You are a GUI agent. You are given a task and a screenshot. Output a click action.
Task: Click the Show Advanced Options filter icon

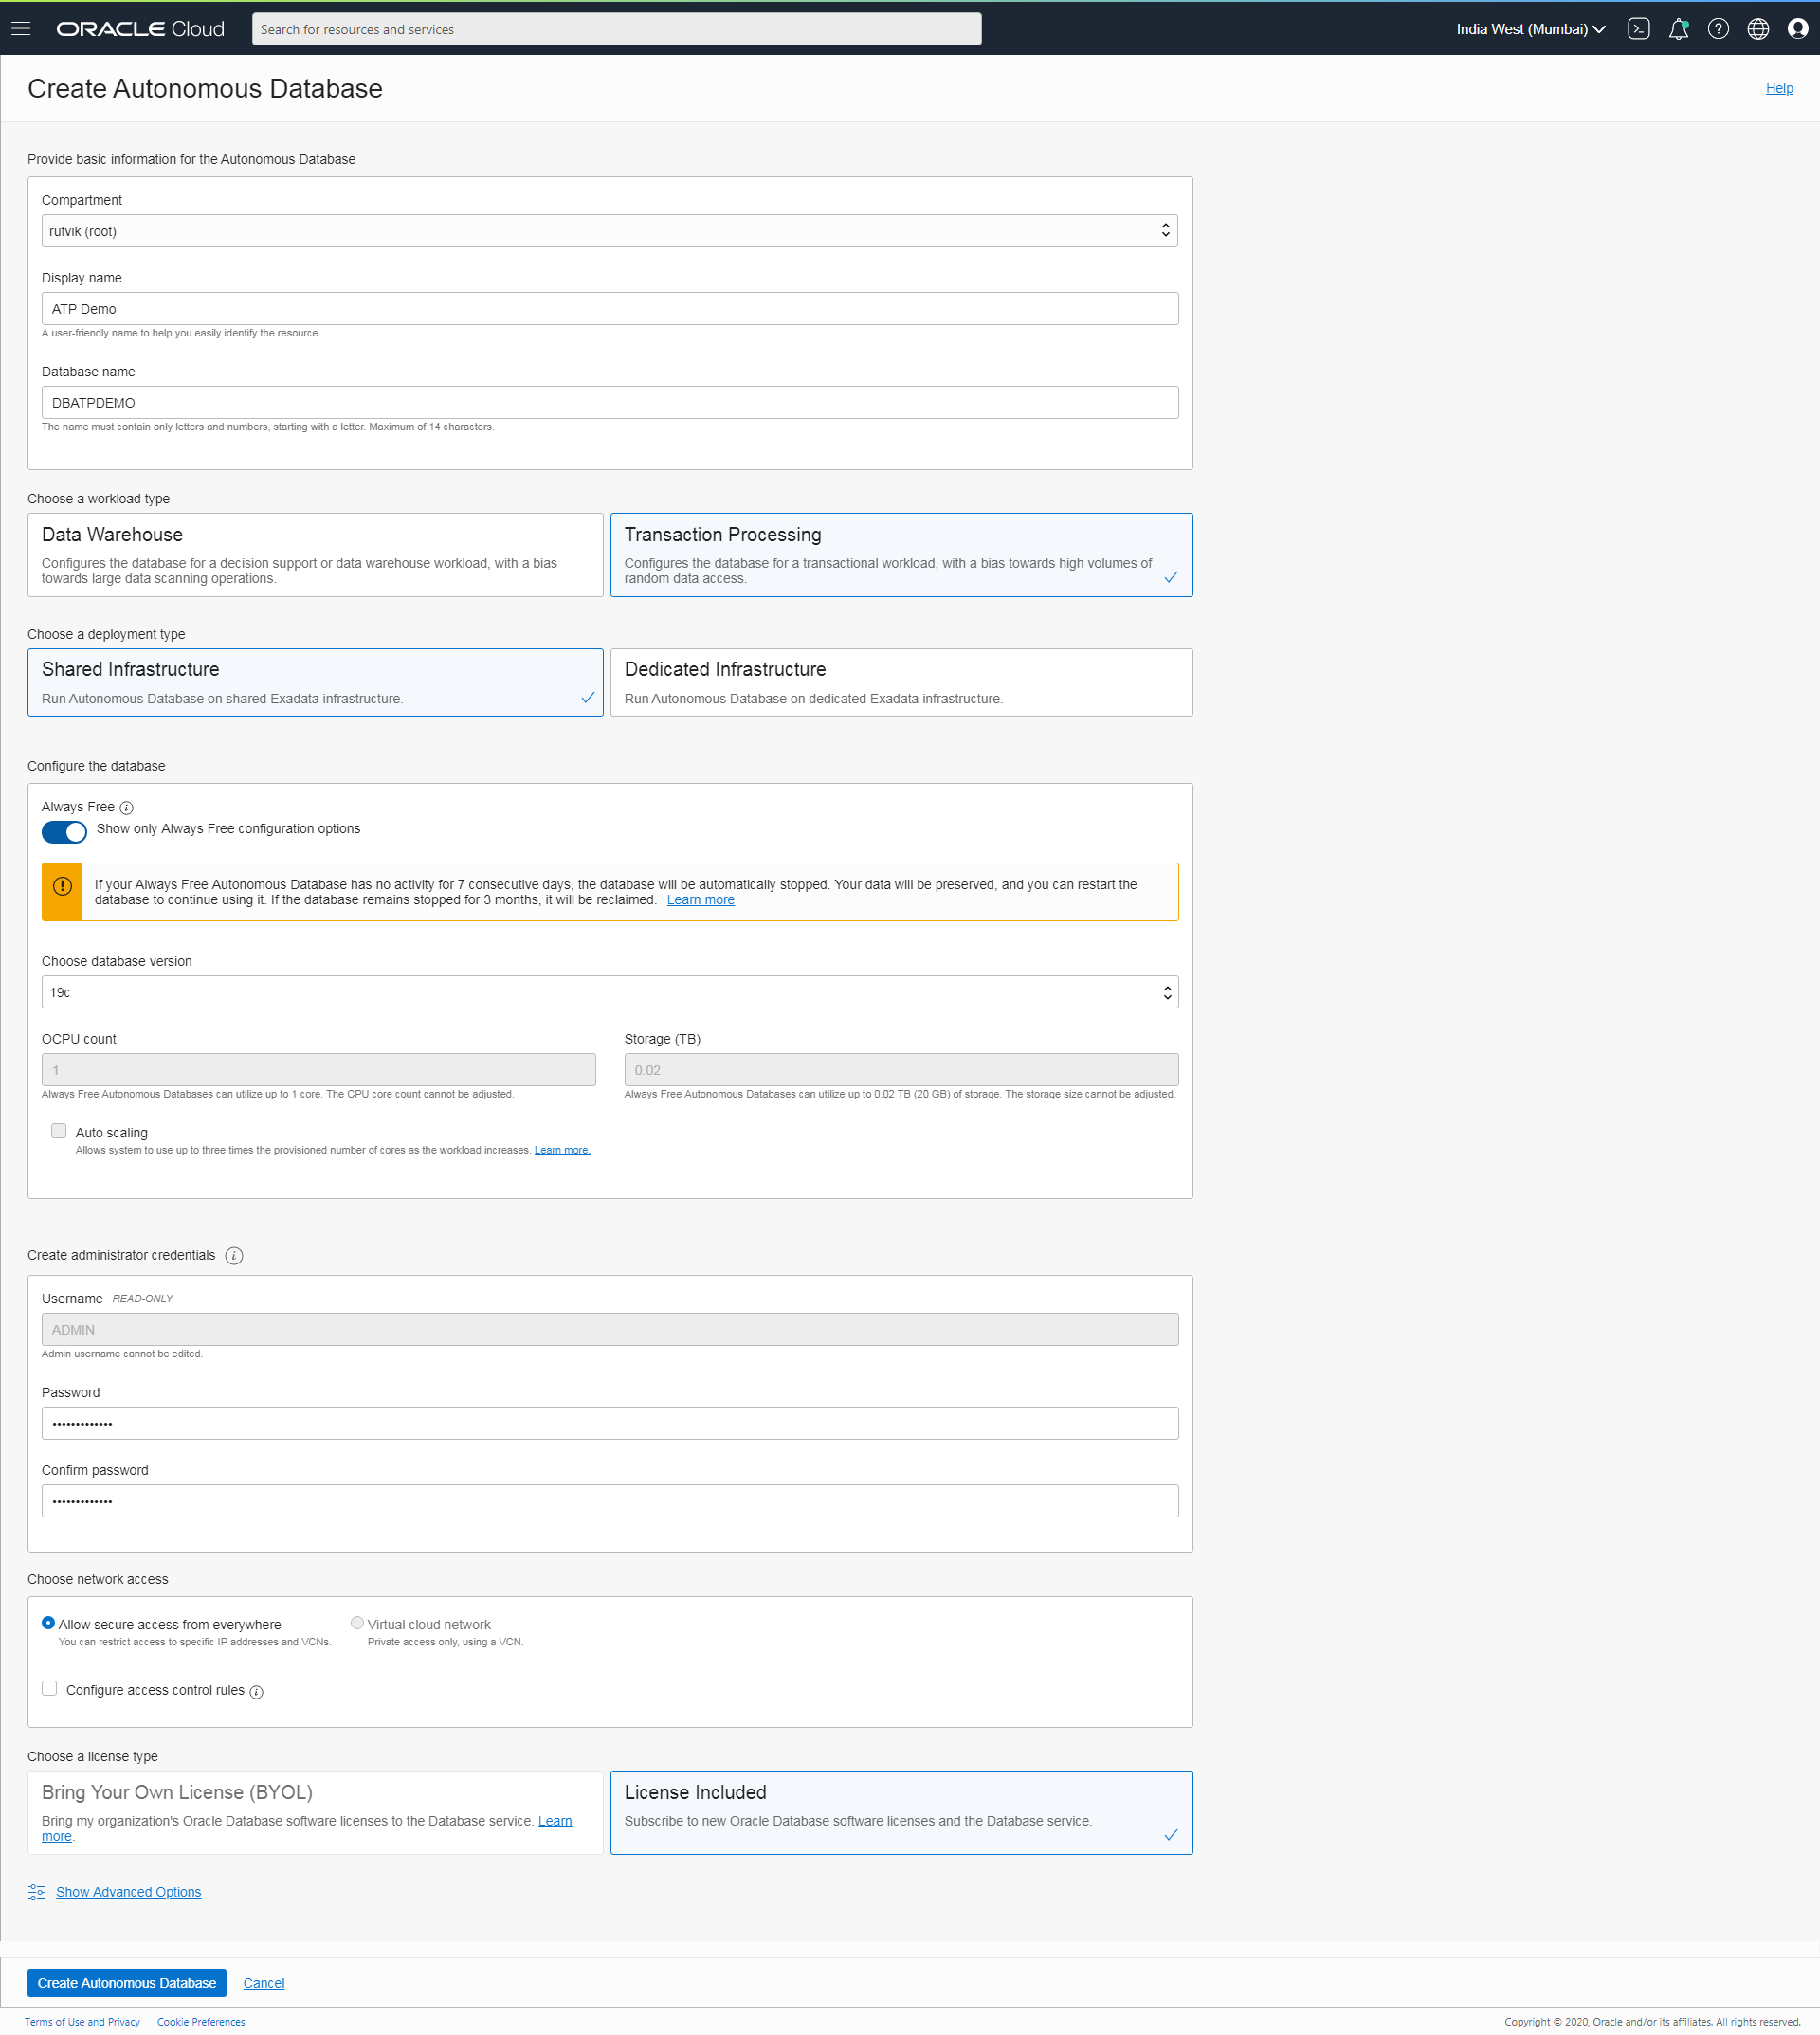click(36, 1891)
